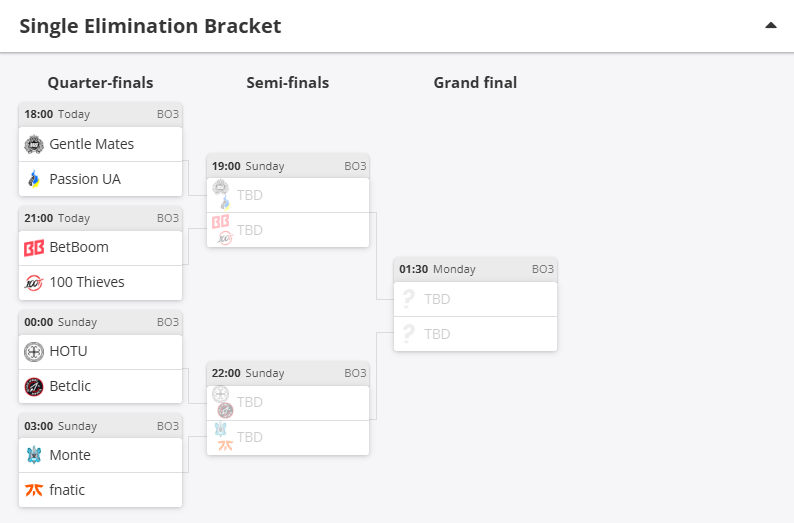Click the 100 Thieves team logo
The image size is (794, 523).
pos(34,283)
